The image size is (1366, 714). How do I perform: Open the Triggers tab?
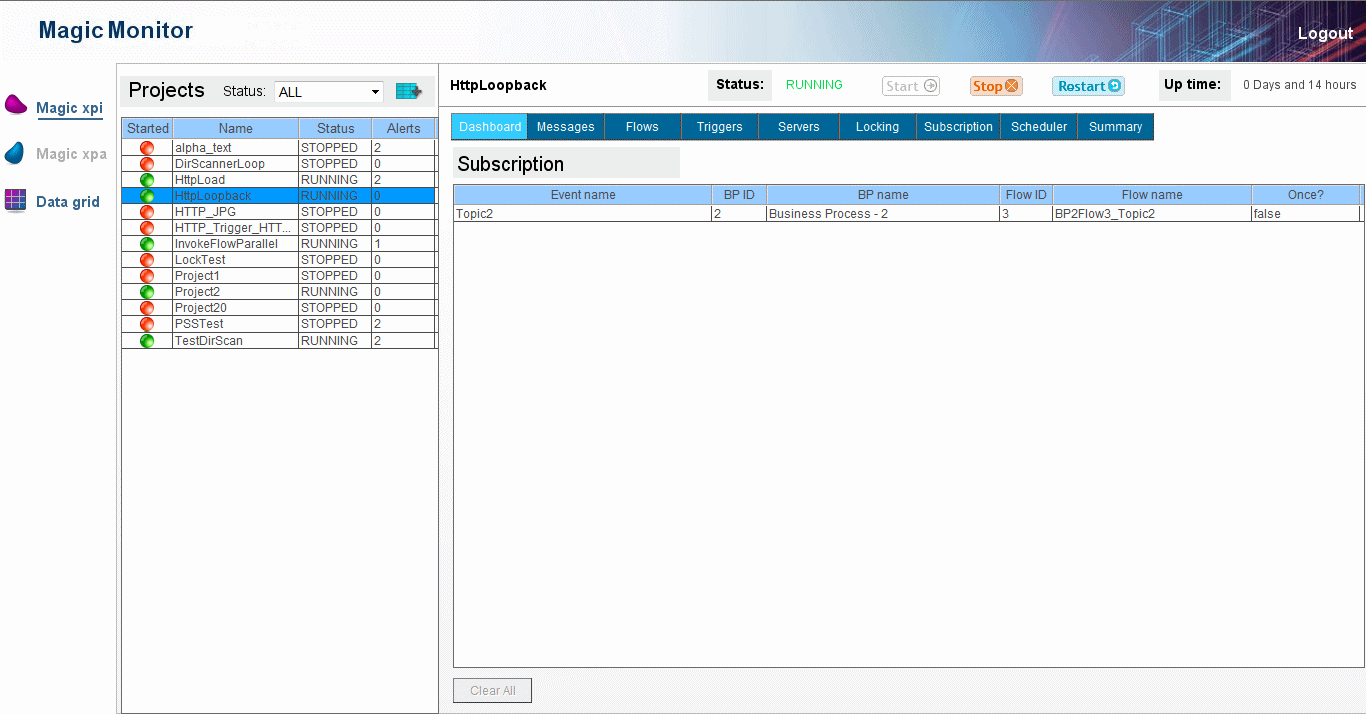720,127
